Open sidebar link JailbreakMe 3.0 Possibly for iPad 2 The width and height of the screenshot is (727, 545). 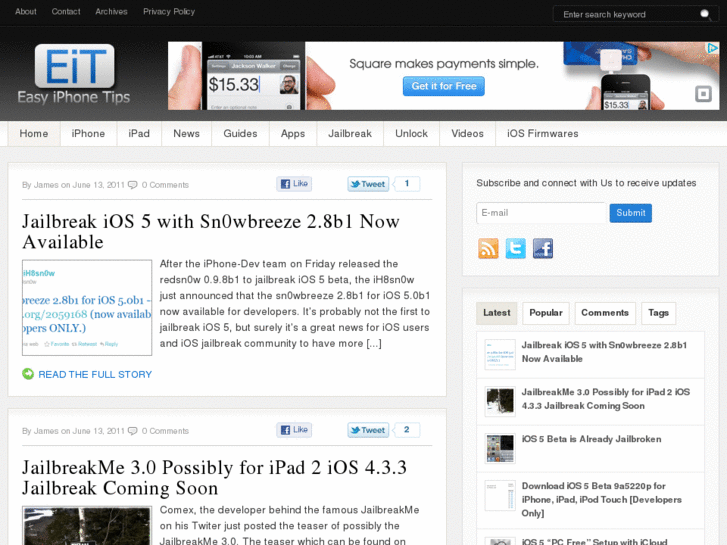click(606, 399)
